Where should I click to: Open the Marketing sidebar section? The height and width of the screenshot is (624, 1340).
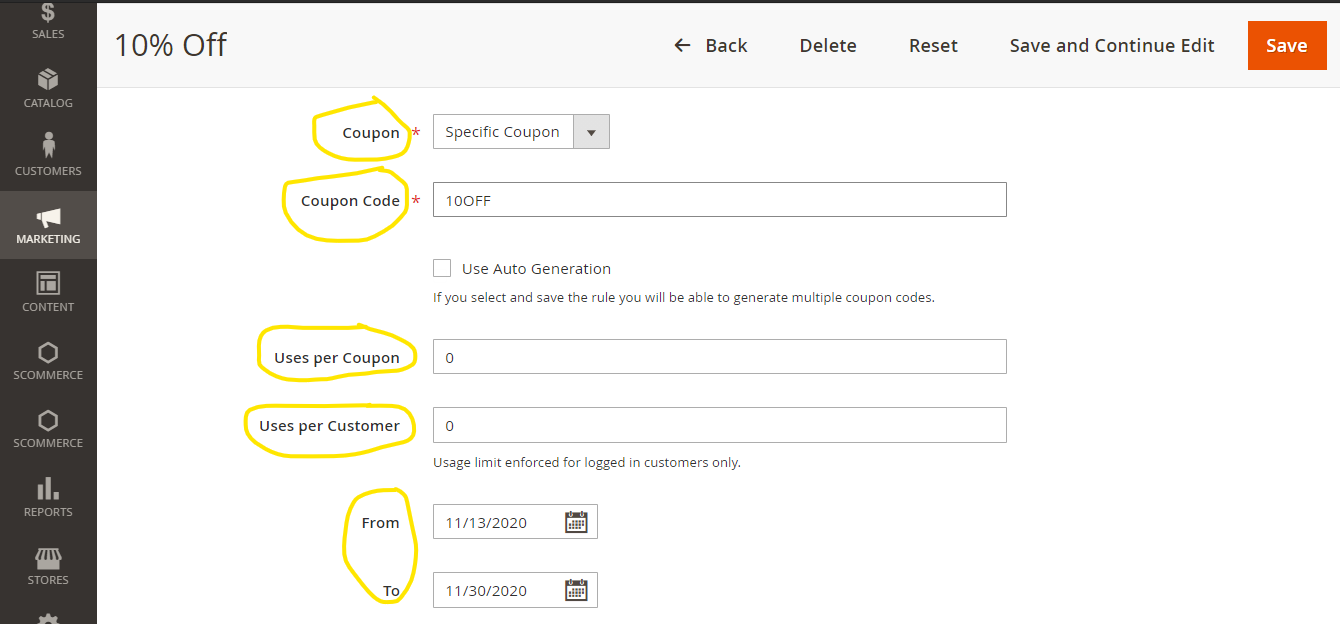pyautogui.click(x=48, y=225)
